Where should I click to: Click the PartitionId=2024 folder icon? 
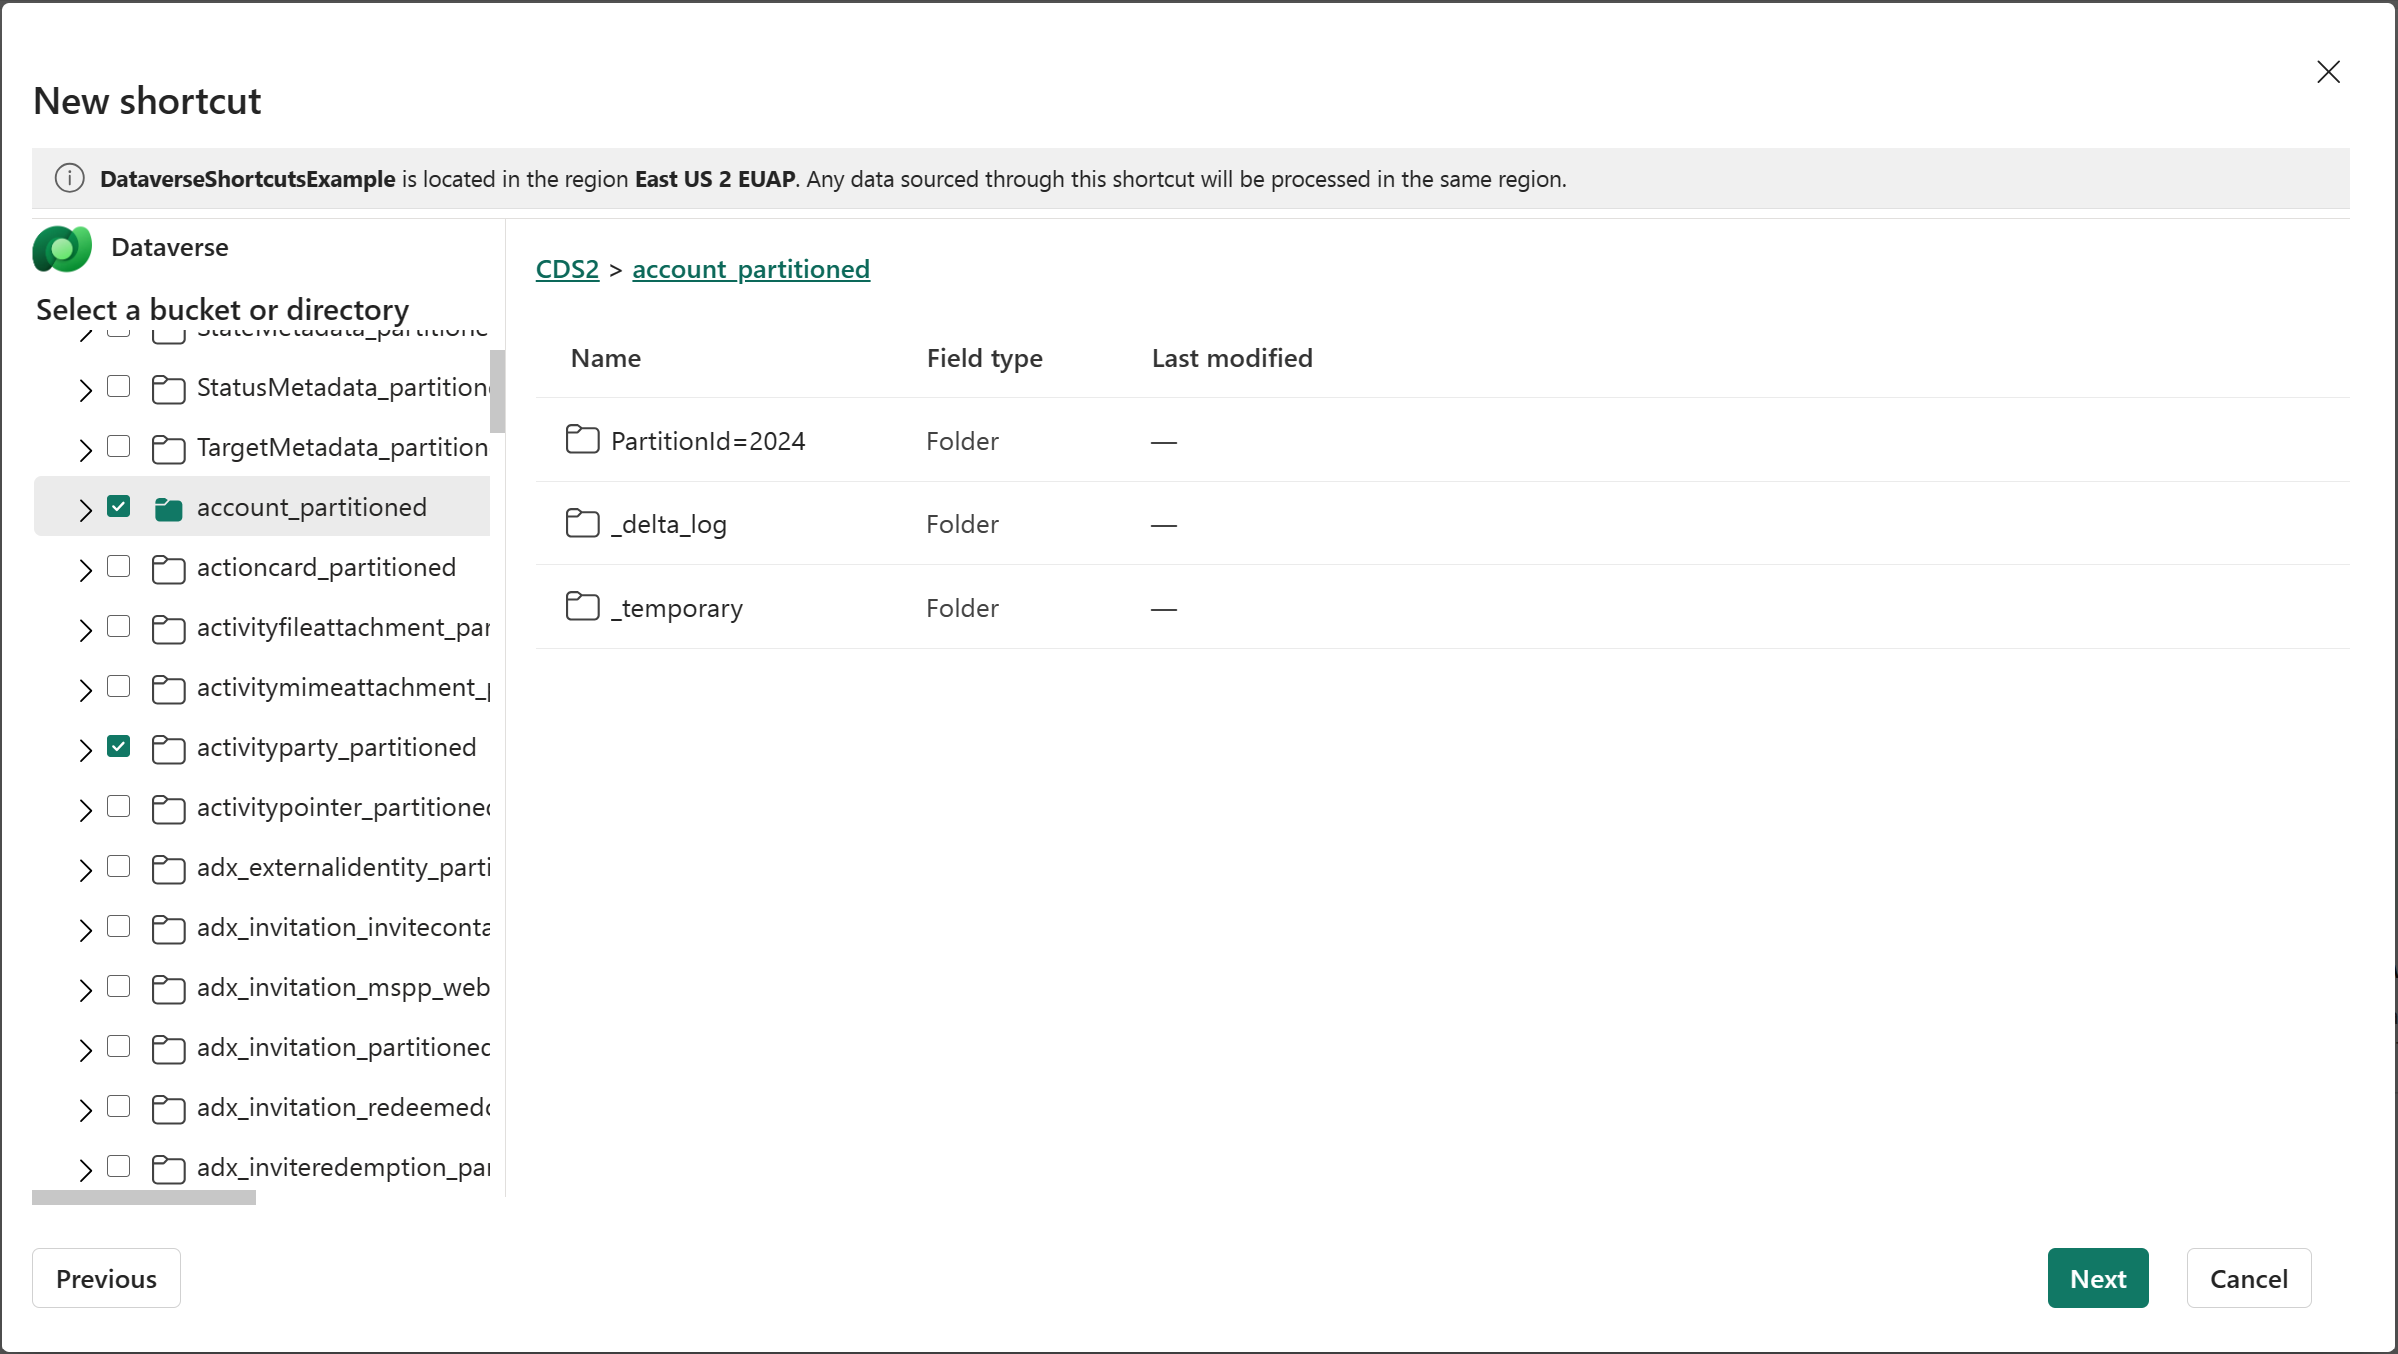tap(583, 440)
